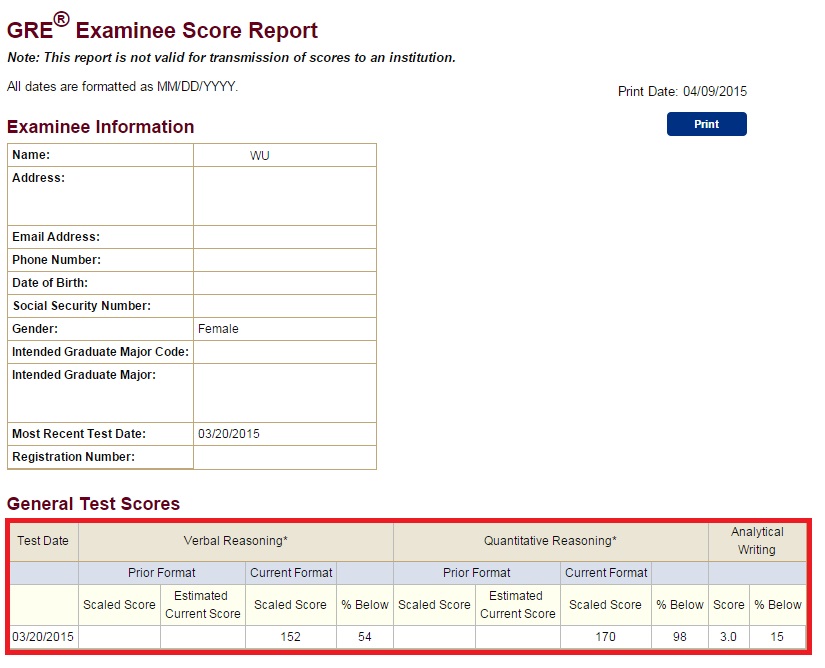Select the gender value Female
825x668 pixels.
[x=218, y=329]
